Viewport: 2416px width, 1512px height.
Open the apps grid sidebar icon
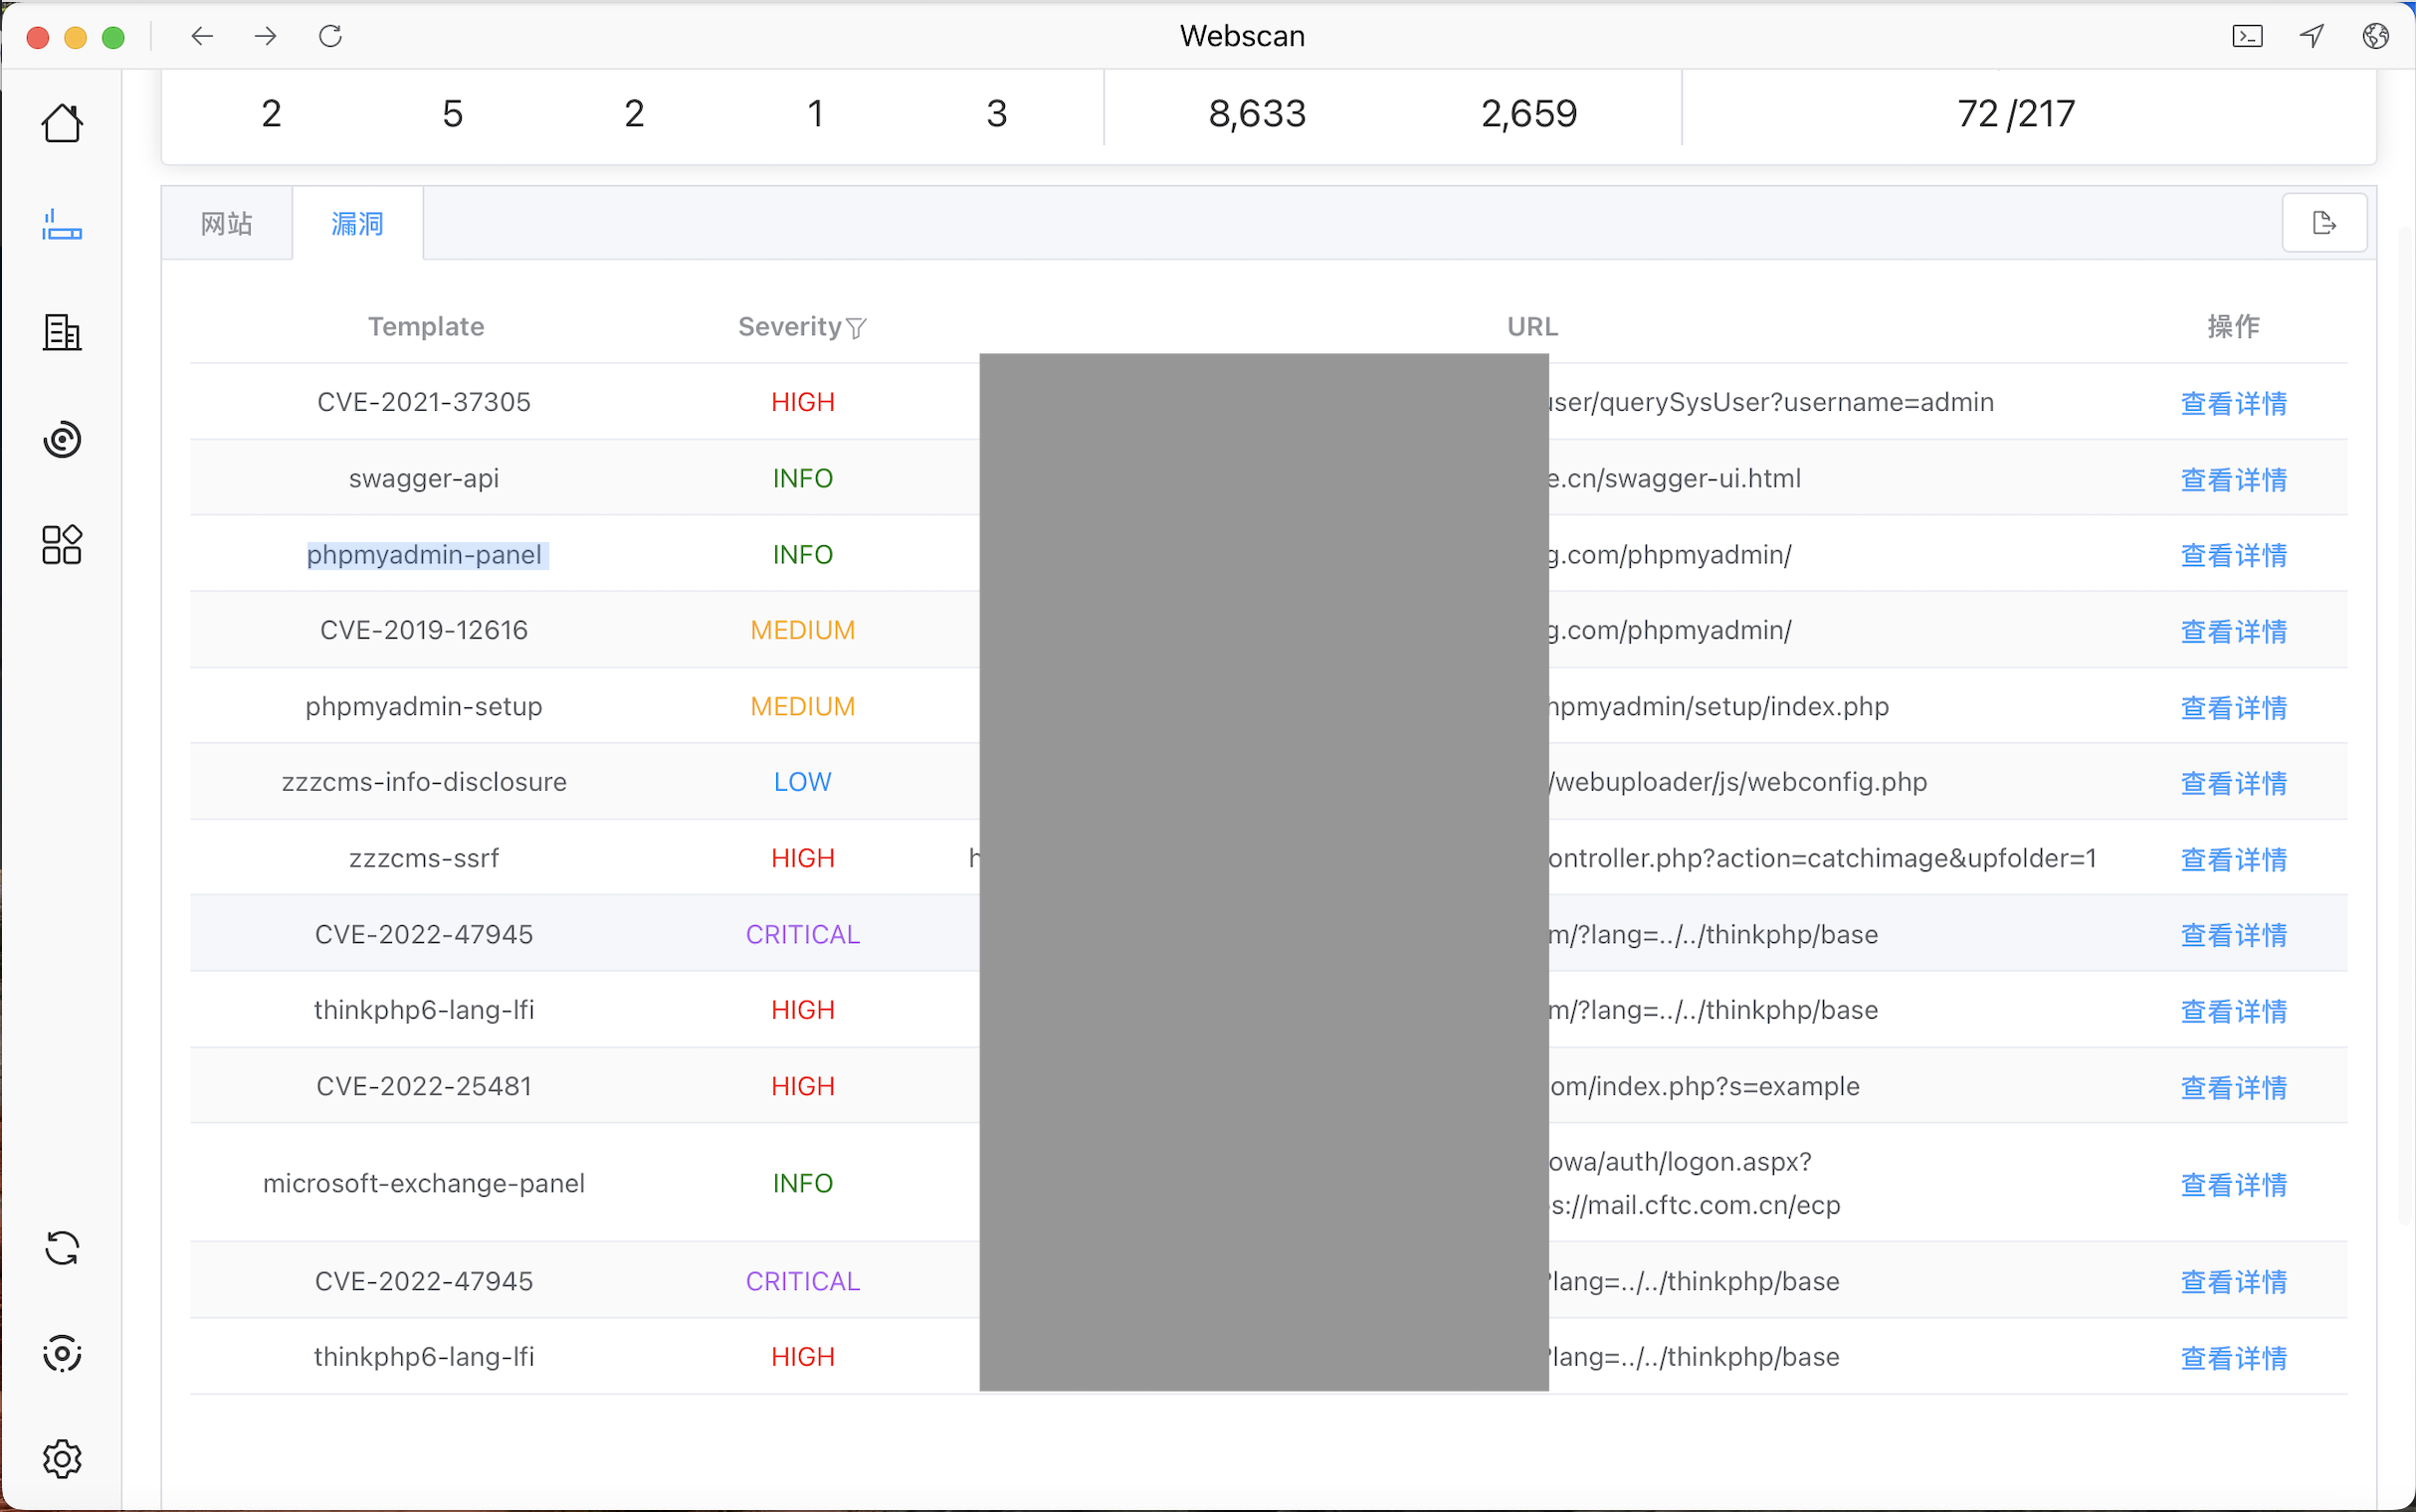(x=62, y=545)
